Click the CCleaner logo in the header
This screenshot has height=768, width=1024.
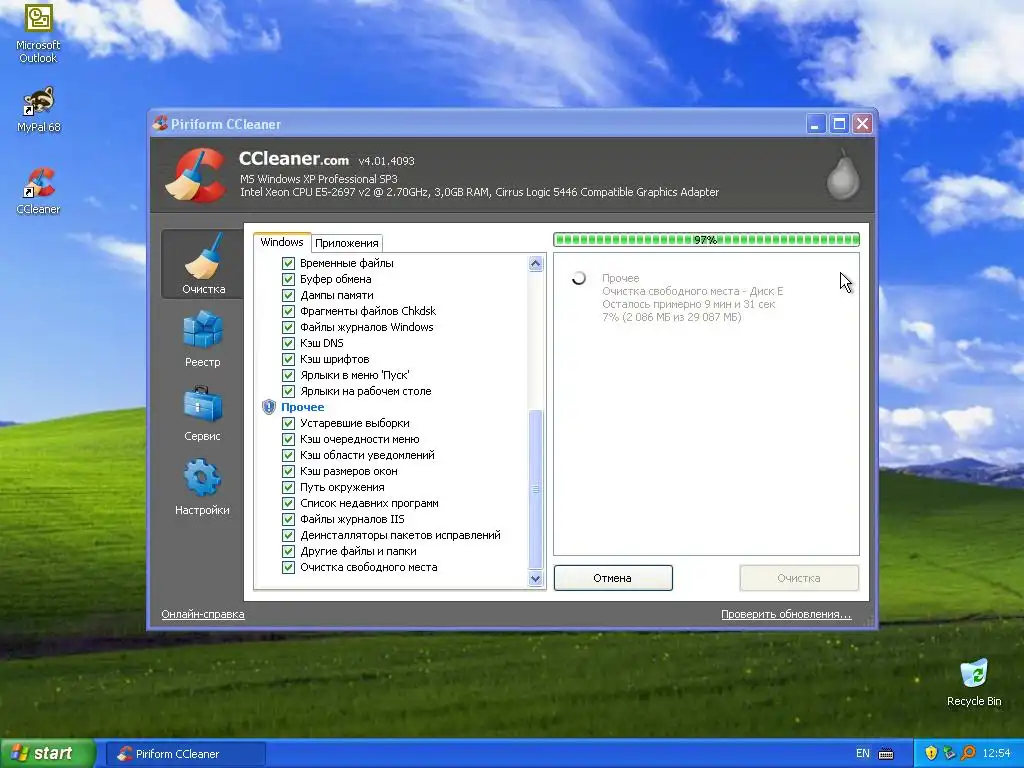point(195,174)
